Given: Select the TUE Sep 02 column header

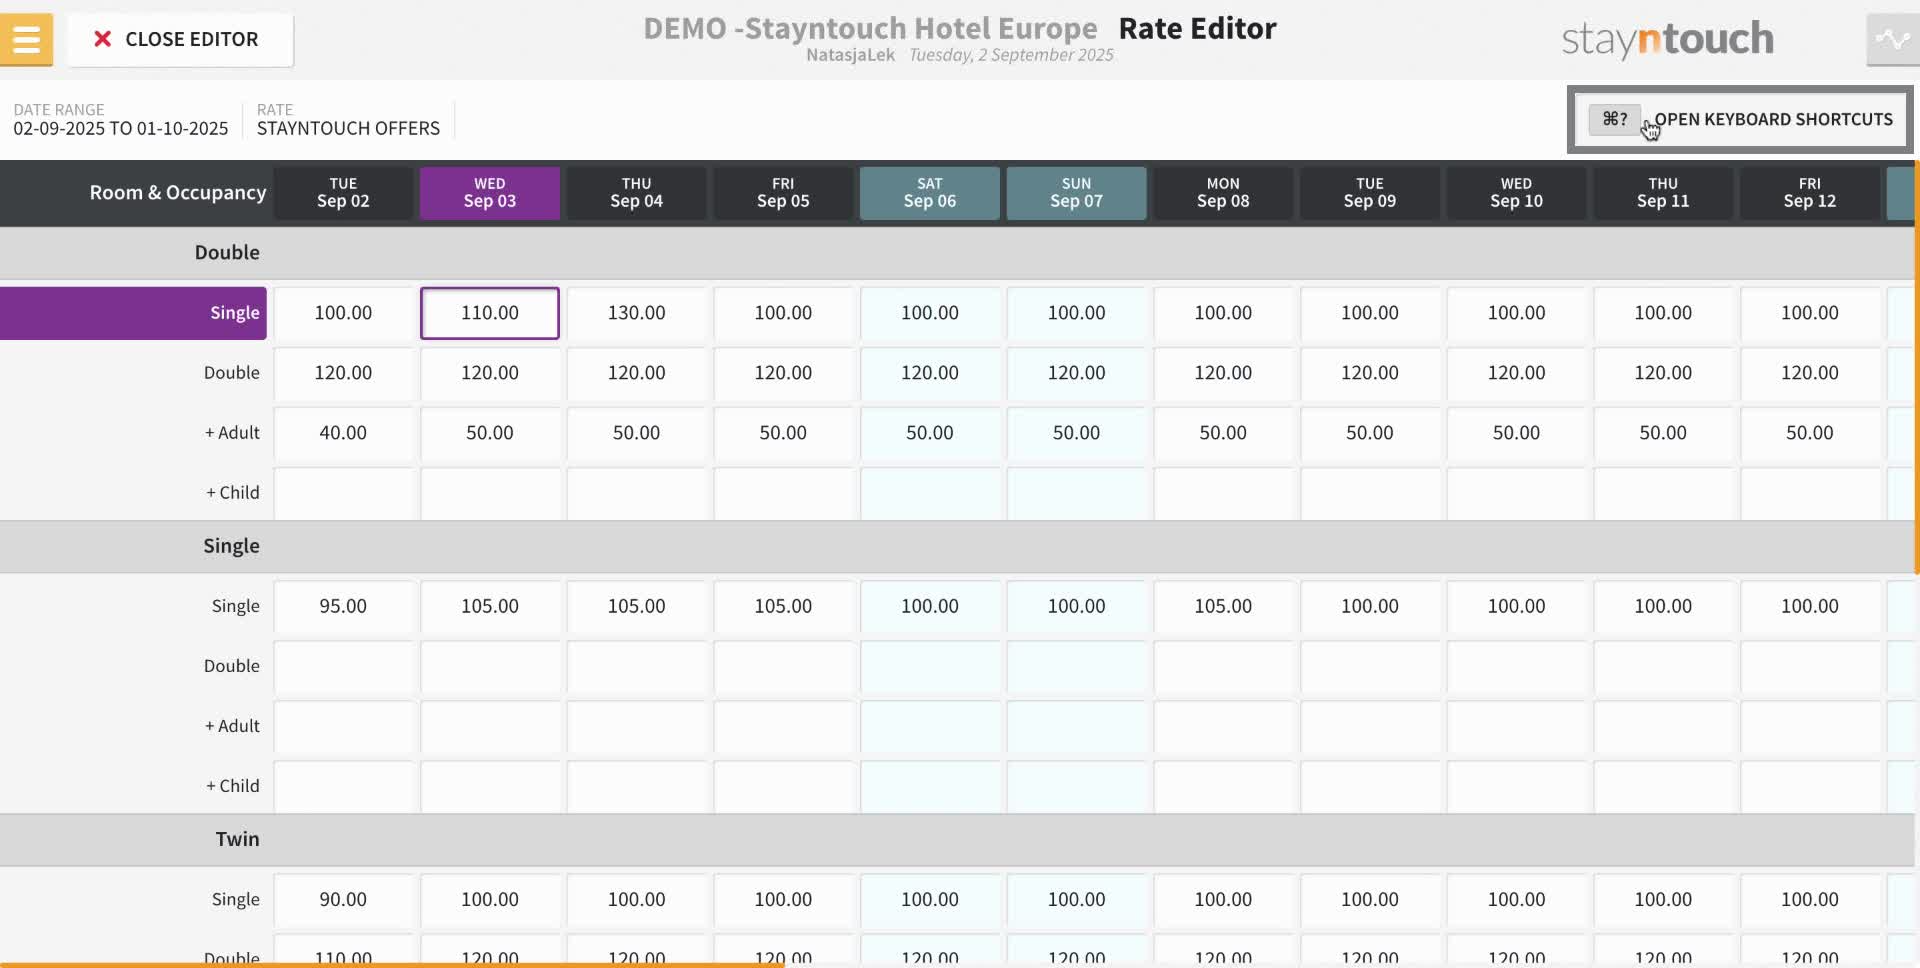Looking at the screenshot, I should (343, 192).
